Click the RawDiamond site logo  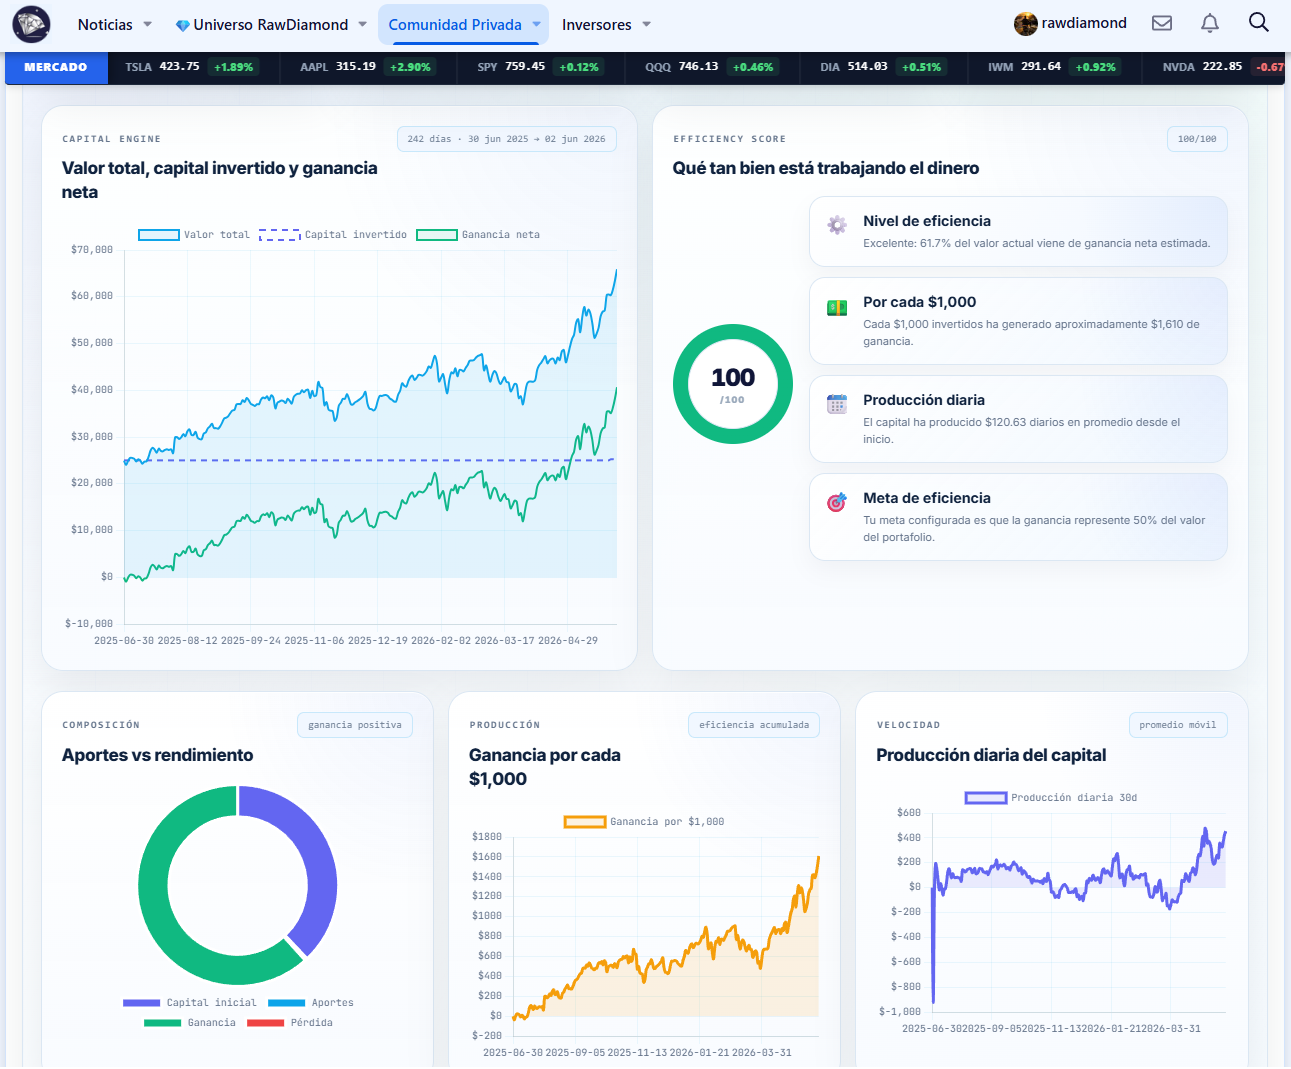coord(32,24)
